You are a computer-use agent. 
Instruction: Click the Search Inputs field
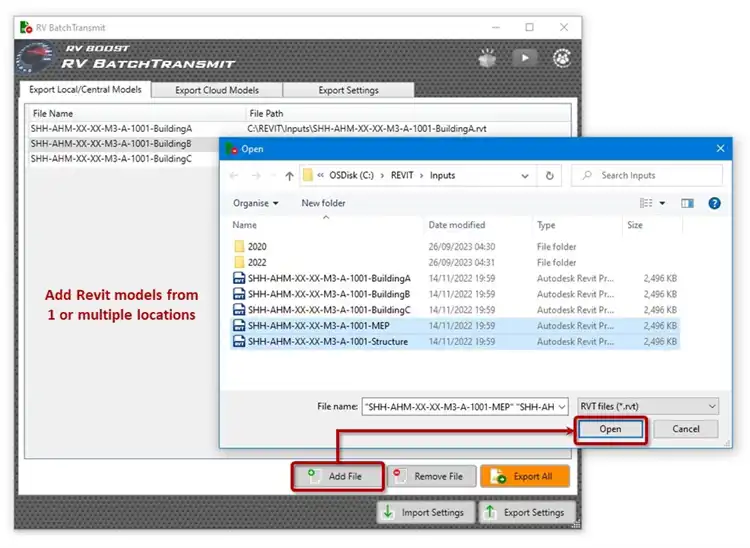[x=647, y=175]
